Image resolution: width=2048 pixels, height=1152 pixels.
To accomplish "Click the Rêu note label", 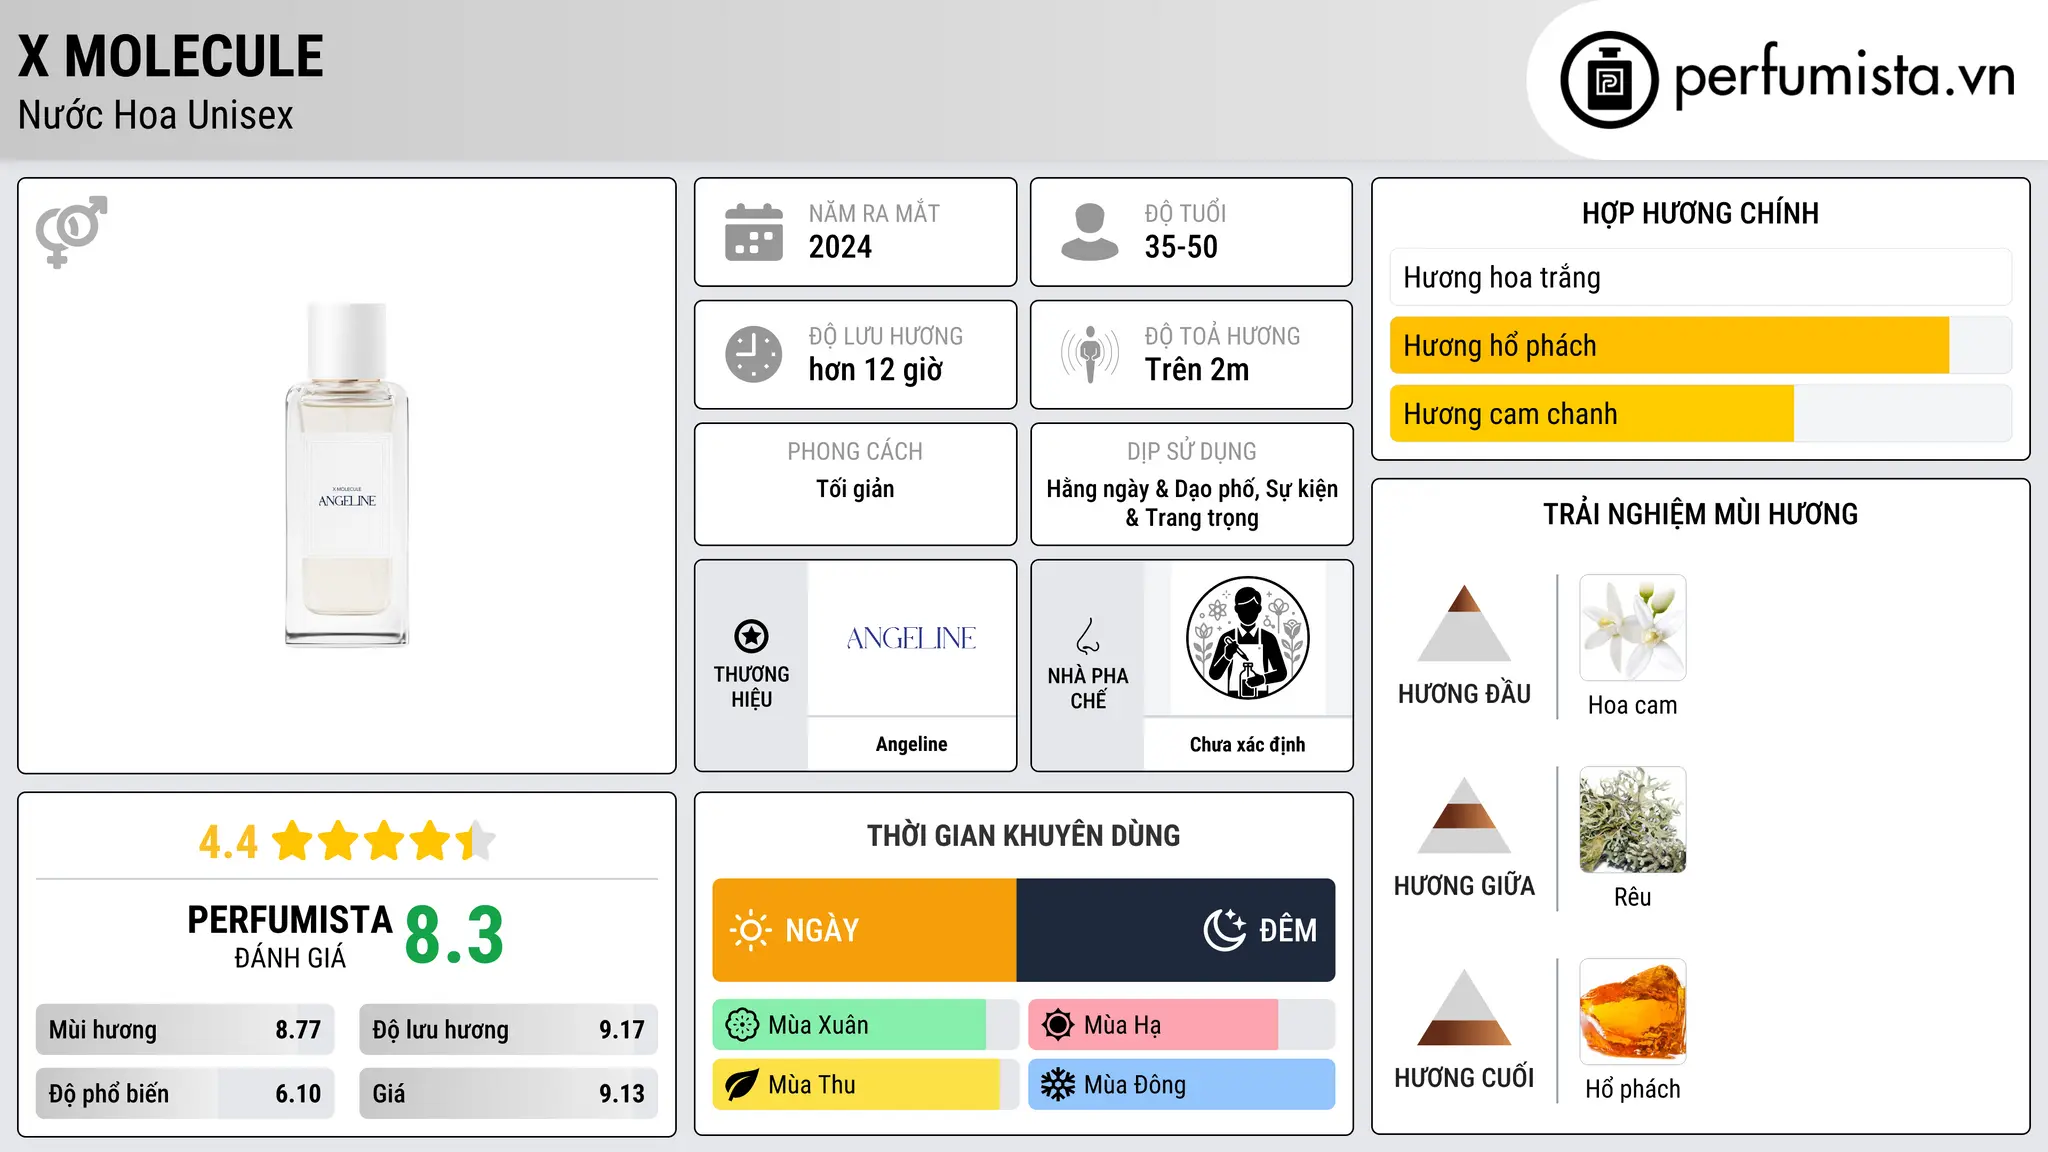I will (x=1632, y=897).
